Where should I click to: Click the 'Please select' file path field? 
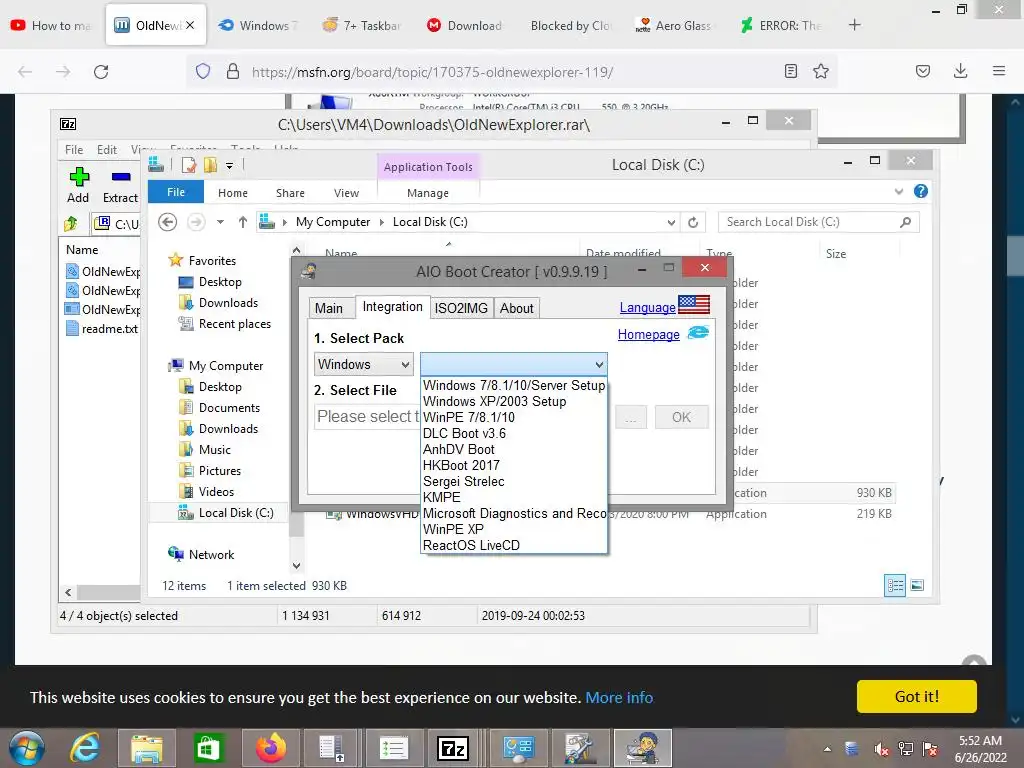tap(368, 417)
